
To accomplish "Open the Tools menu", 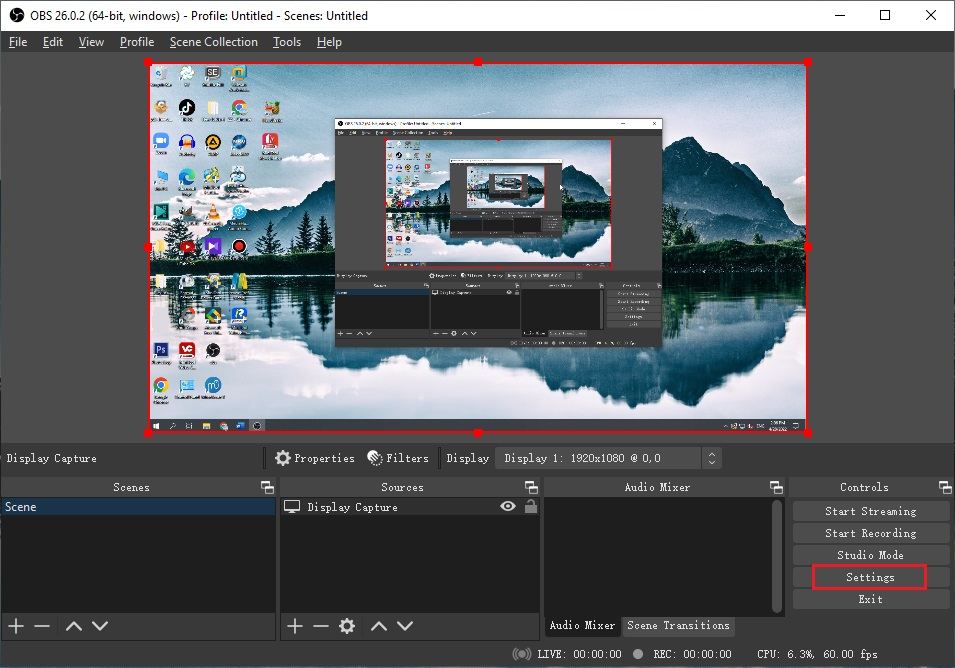I will 287,42.
